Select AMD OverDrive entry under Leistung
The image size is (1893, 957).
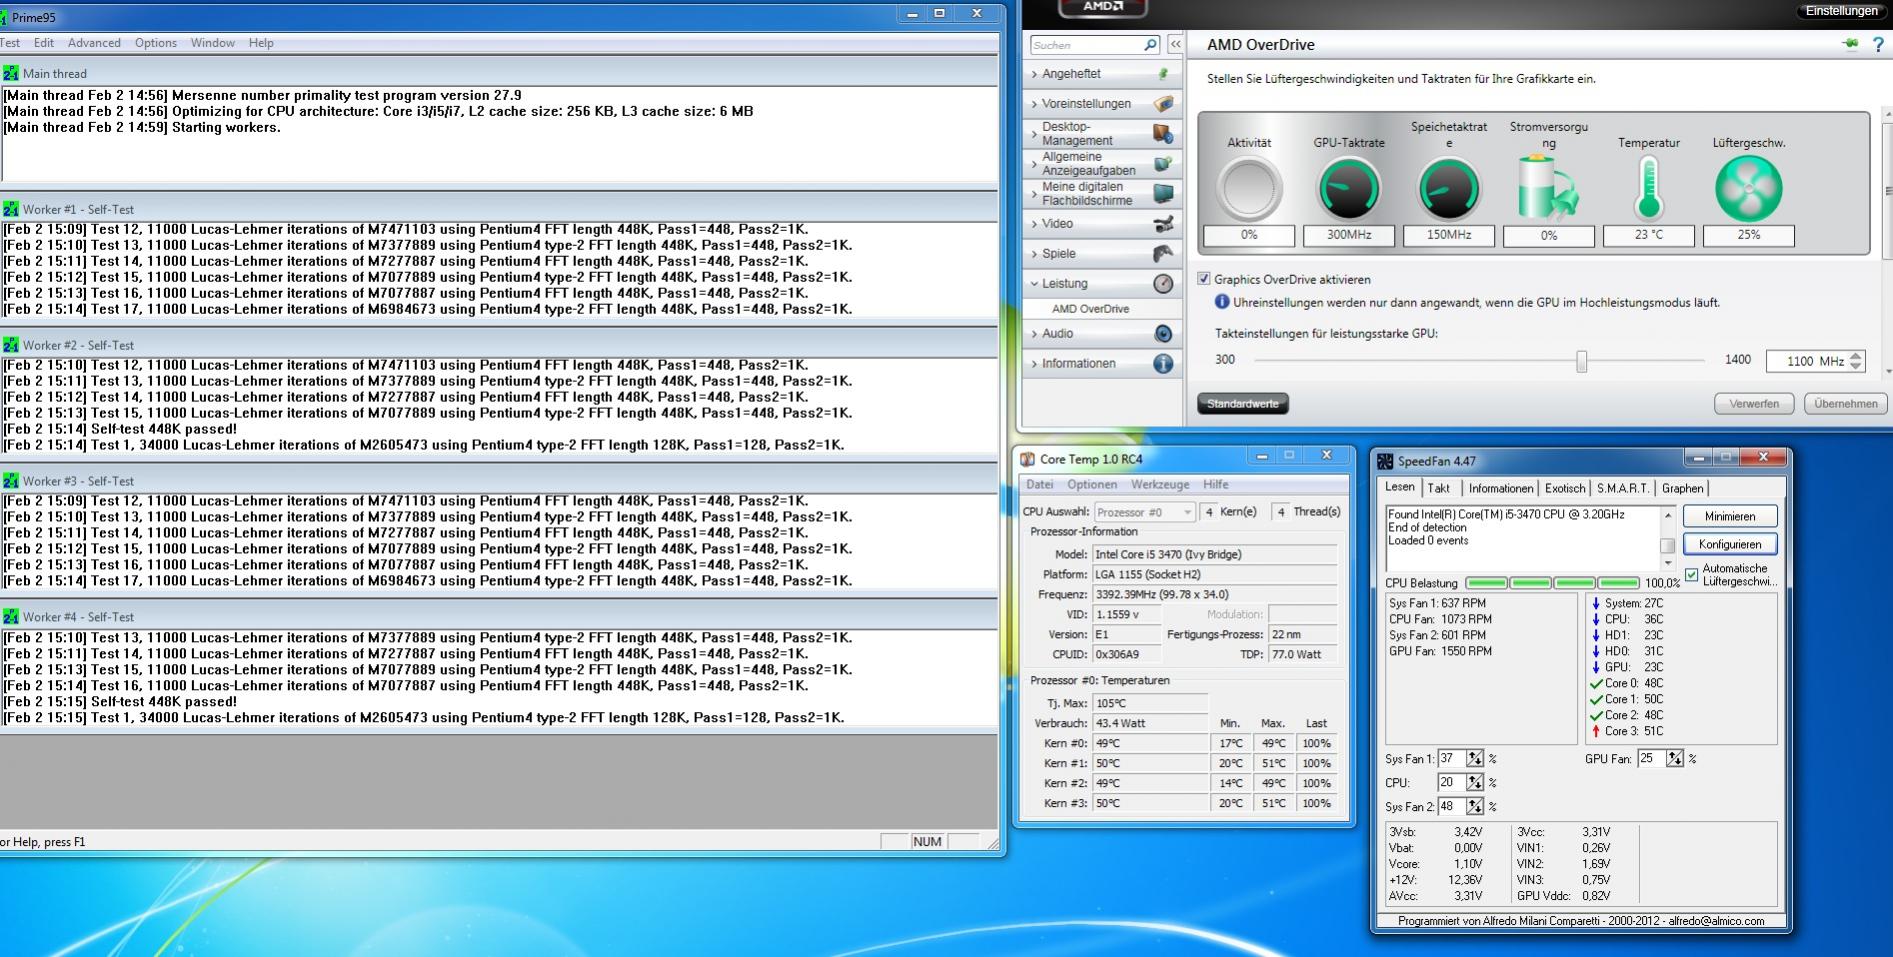(1090, 309)
